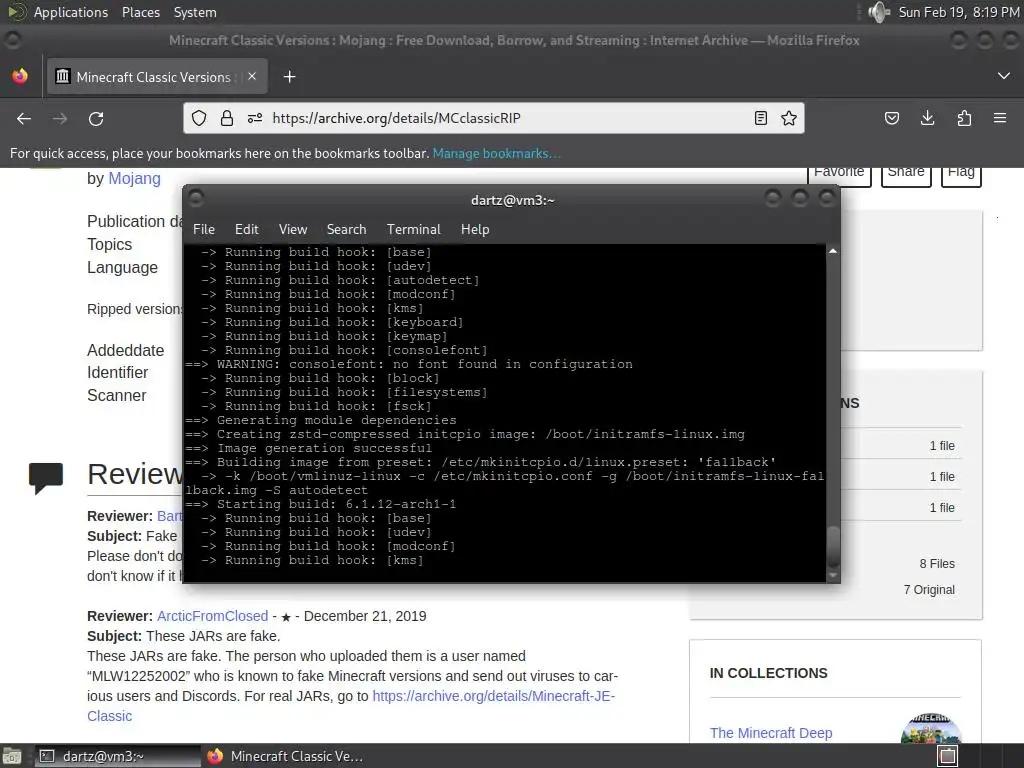Open the terminal Terminal menu

pos(413,229)
